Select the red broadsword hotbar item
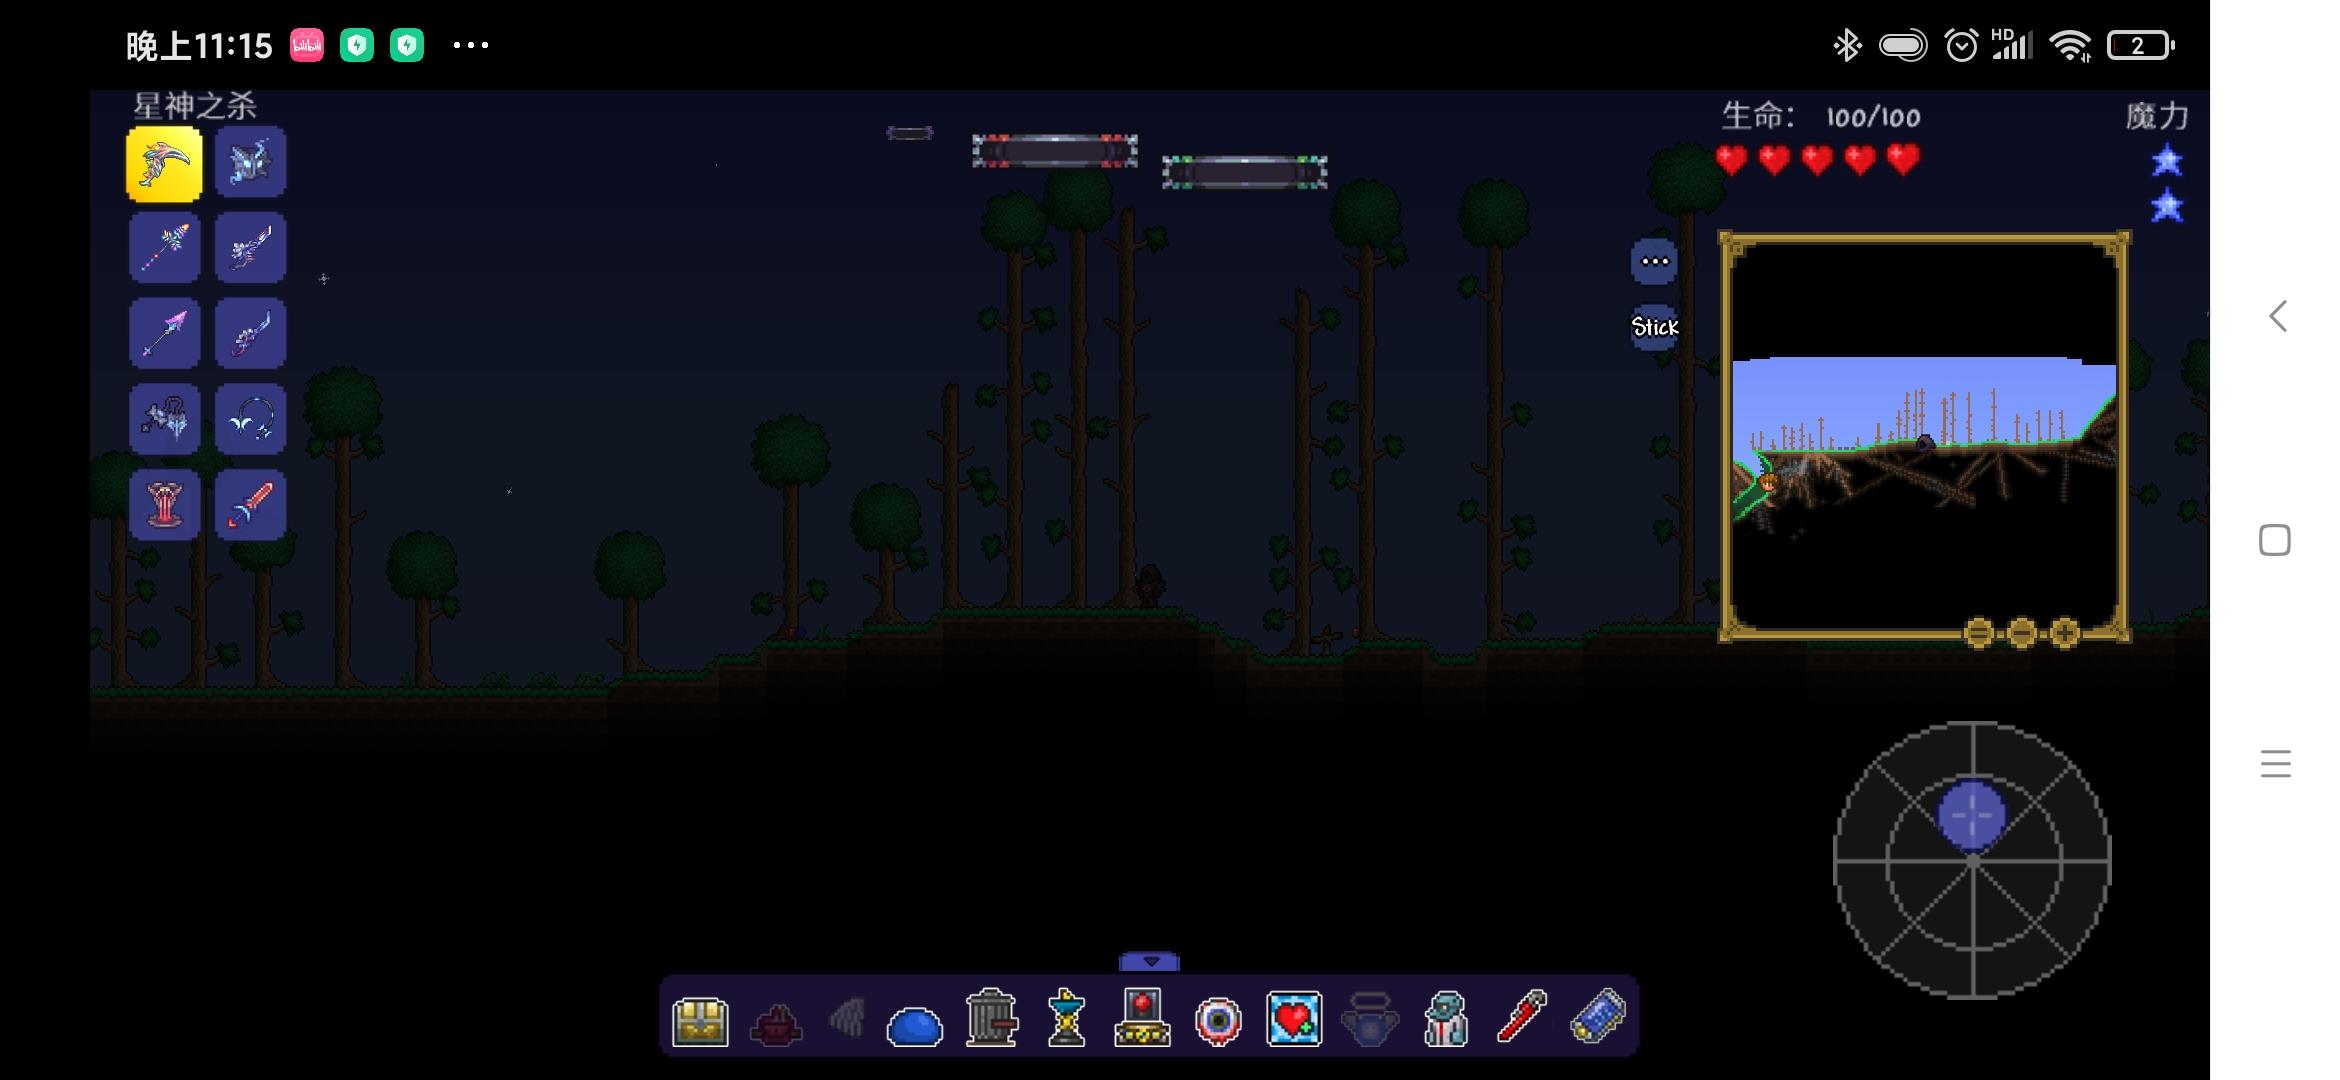This screenshot has height=1080, width=2340. pos(250,506)
